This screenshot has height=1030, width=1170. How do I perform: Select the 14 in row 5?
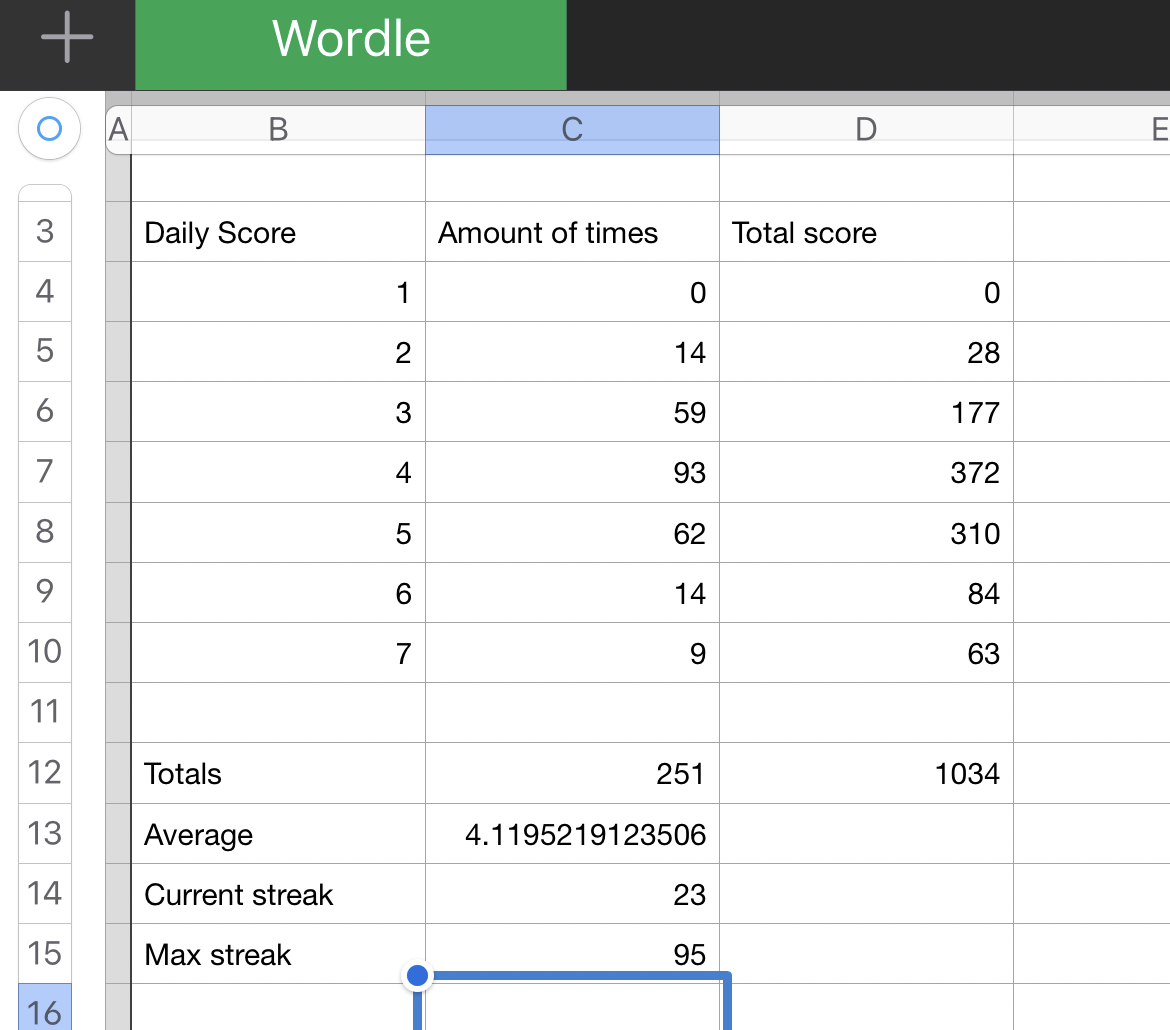[x=572, y=352]
